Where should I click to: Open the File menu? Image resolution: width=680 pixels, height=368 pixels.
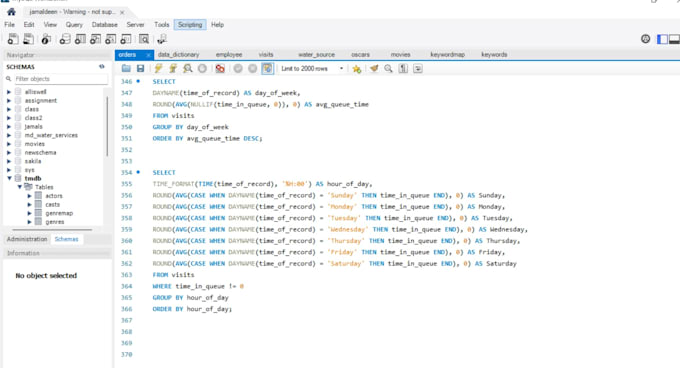pyautogui.click(x=10, y=25)
